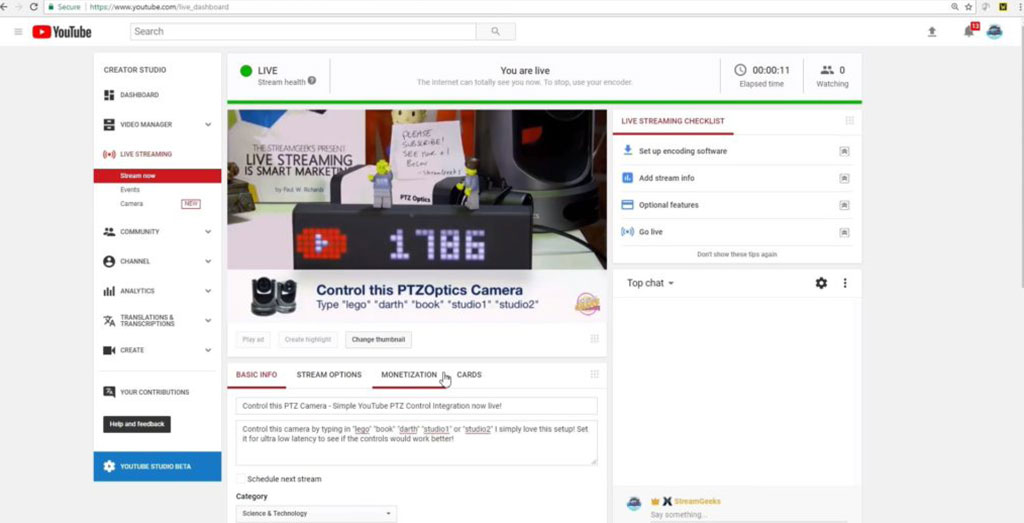Click the Channel person icon

click(109, 261)
